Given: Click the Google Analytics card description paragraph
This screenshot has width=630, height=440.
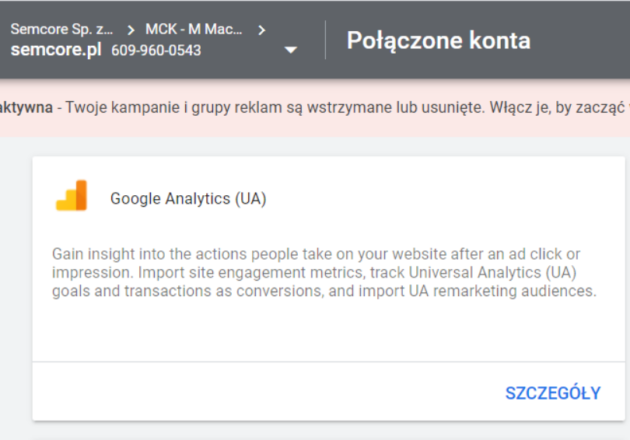Looking at the screenshot, I should click(324, 272).
